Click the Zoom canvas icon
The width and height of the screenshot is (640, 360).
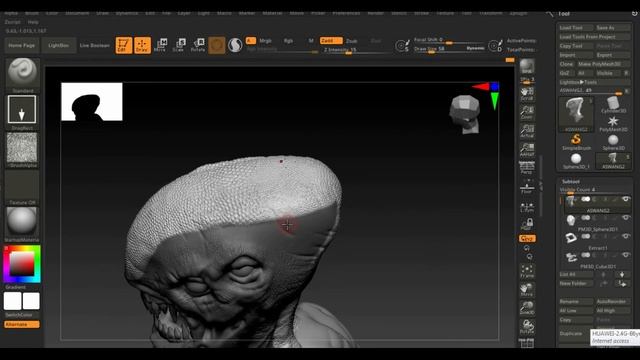[x=527, y=112]
